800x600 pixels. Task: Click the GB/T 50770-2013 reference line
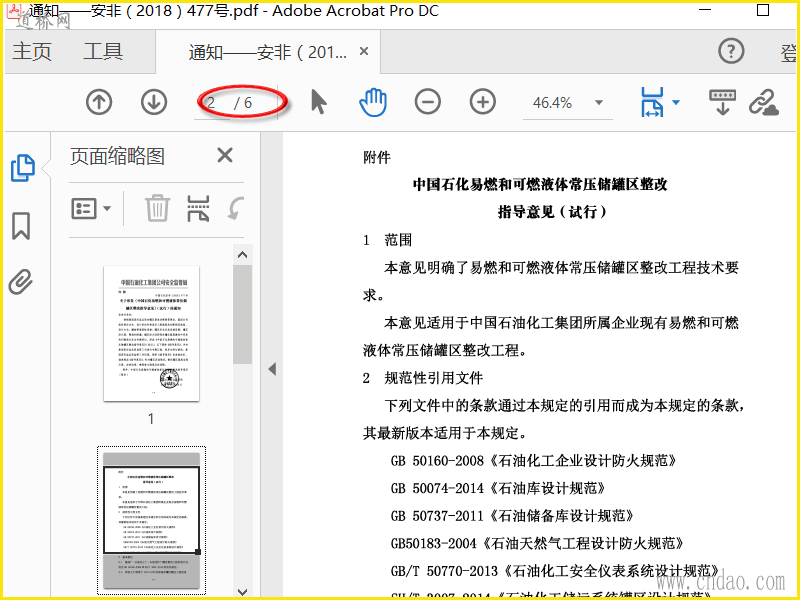point(555,571)
